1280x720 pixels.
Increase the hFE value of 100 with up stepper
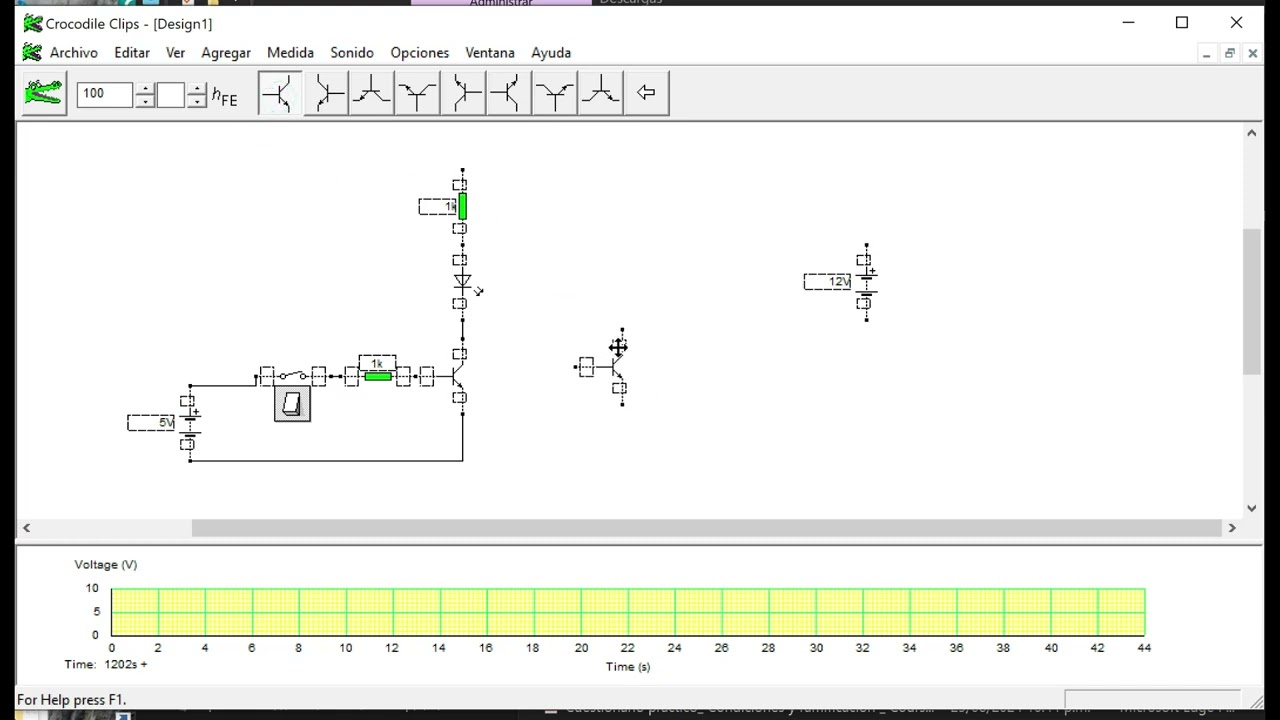click(145, 88)
